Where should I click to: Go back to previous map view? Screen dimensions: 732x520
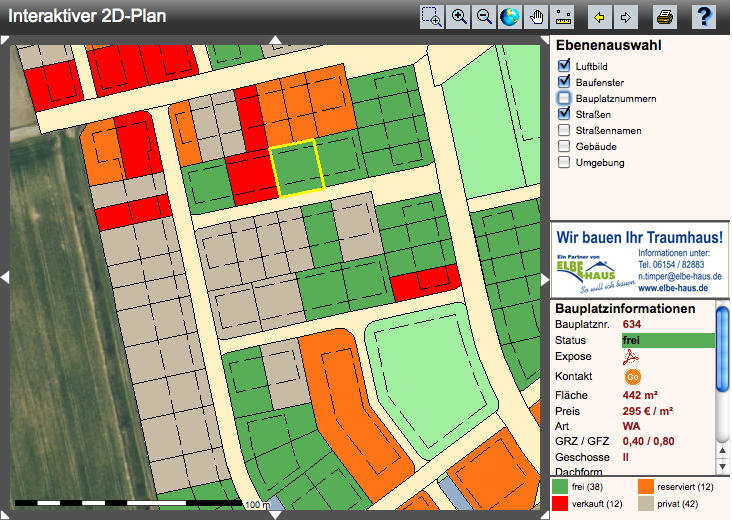[599, 17]
